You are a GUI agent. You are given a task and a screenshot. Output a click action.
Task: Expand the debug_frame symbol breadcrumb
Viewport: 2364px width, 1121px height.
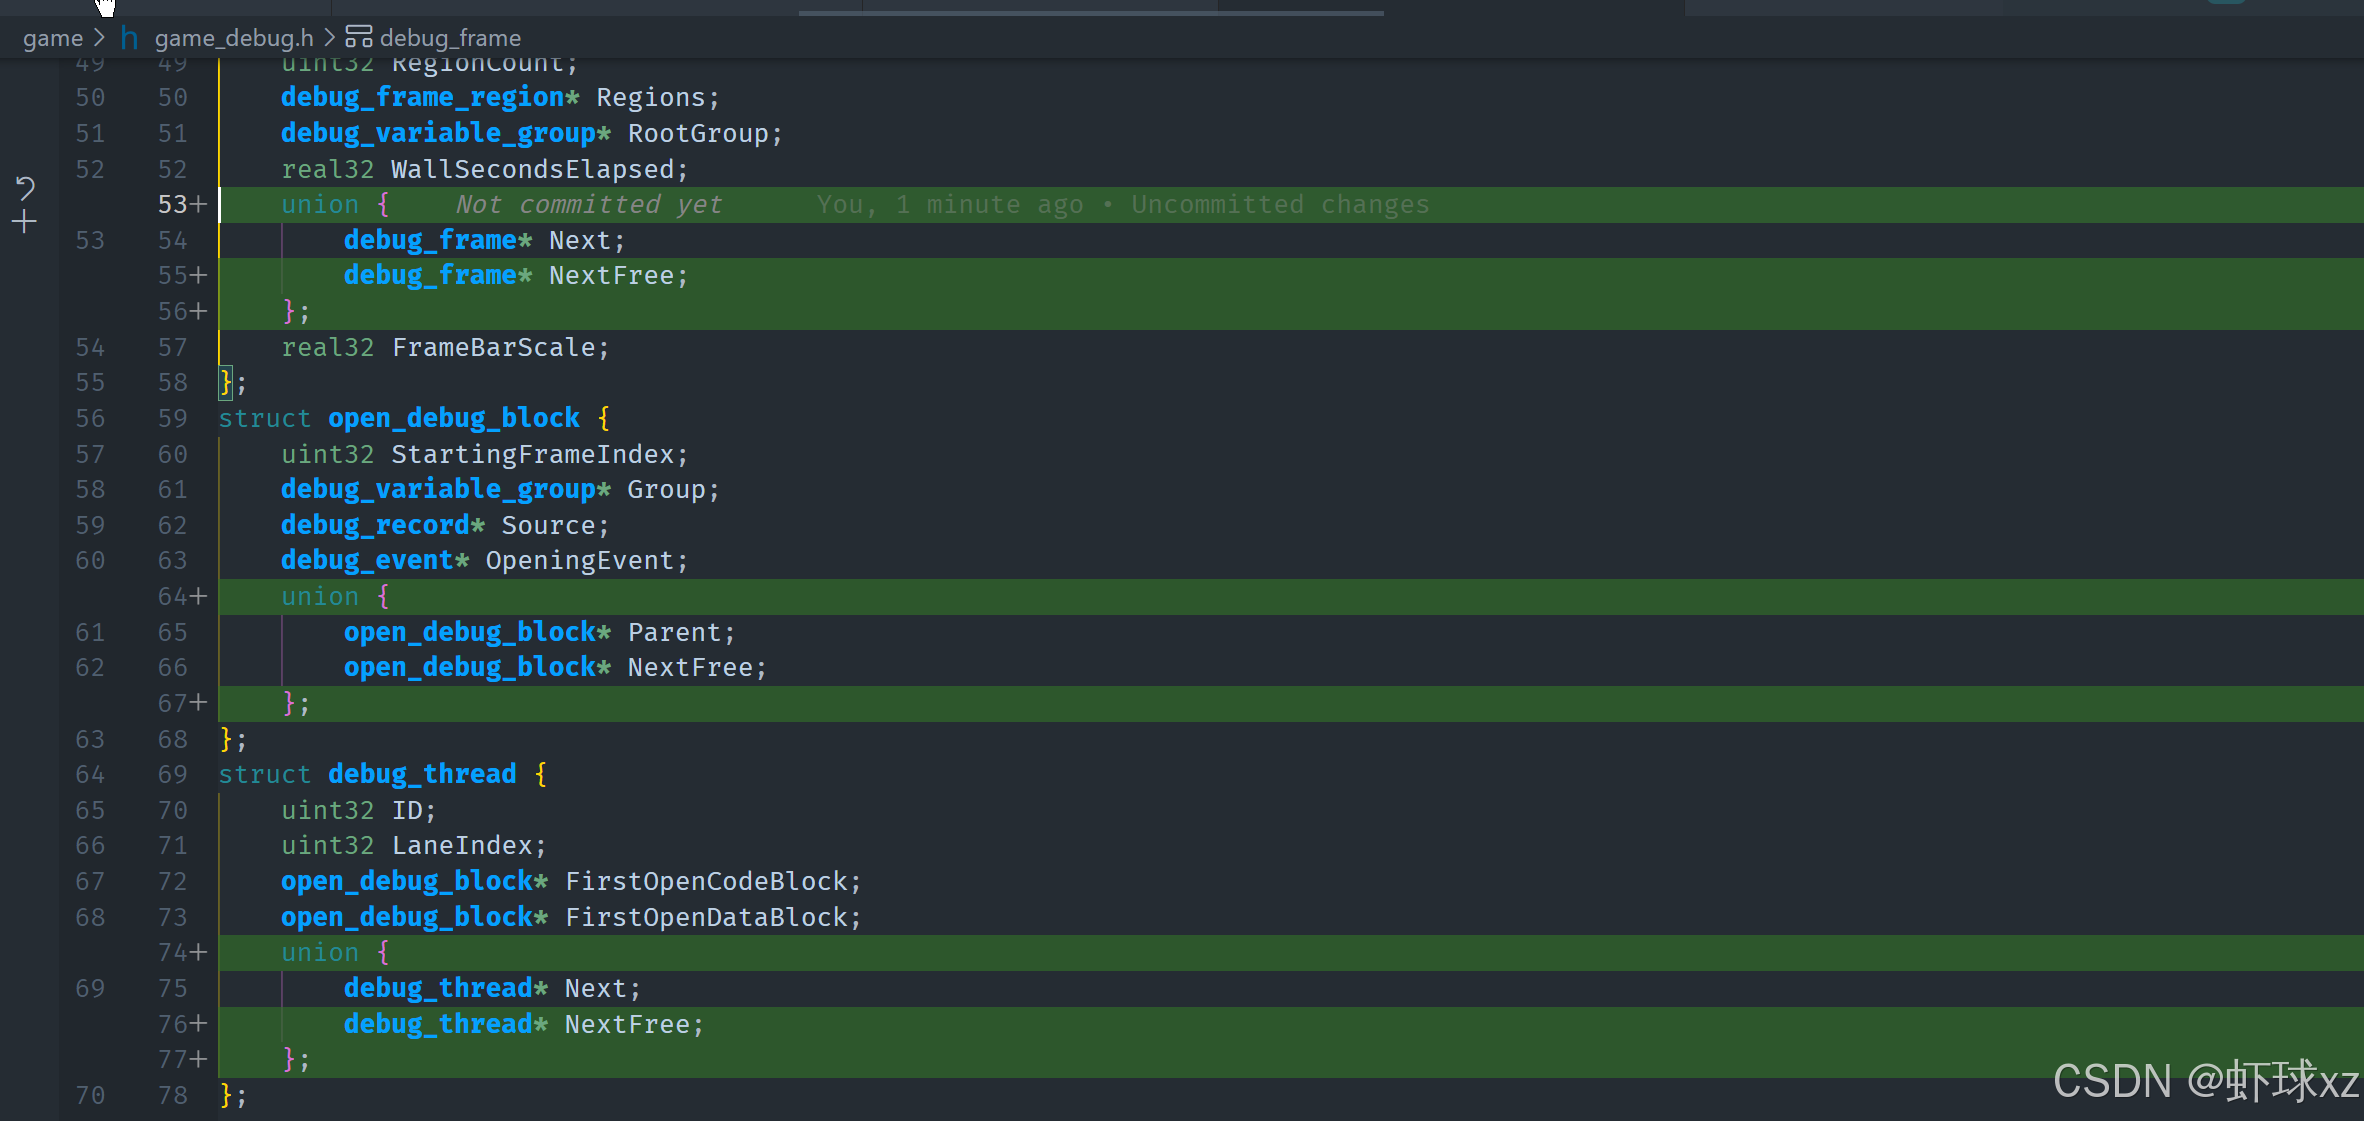450,38
